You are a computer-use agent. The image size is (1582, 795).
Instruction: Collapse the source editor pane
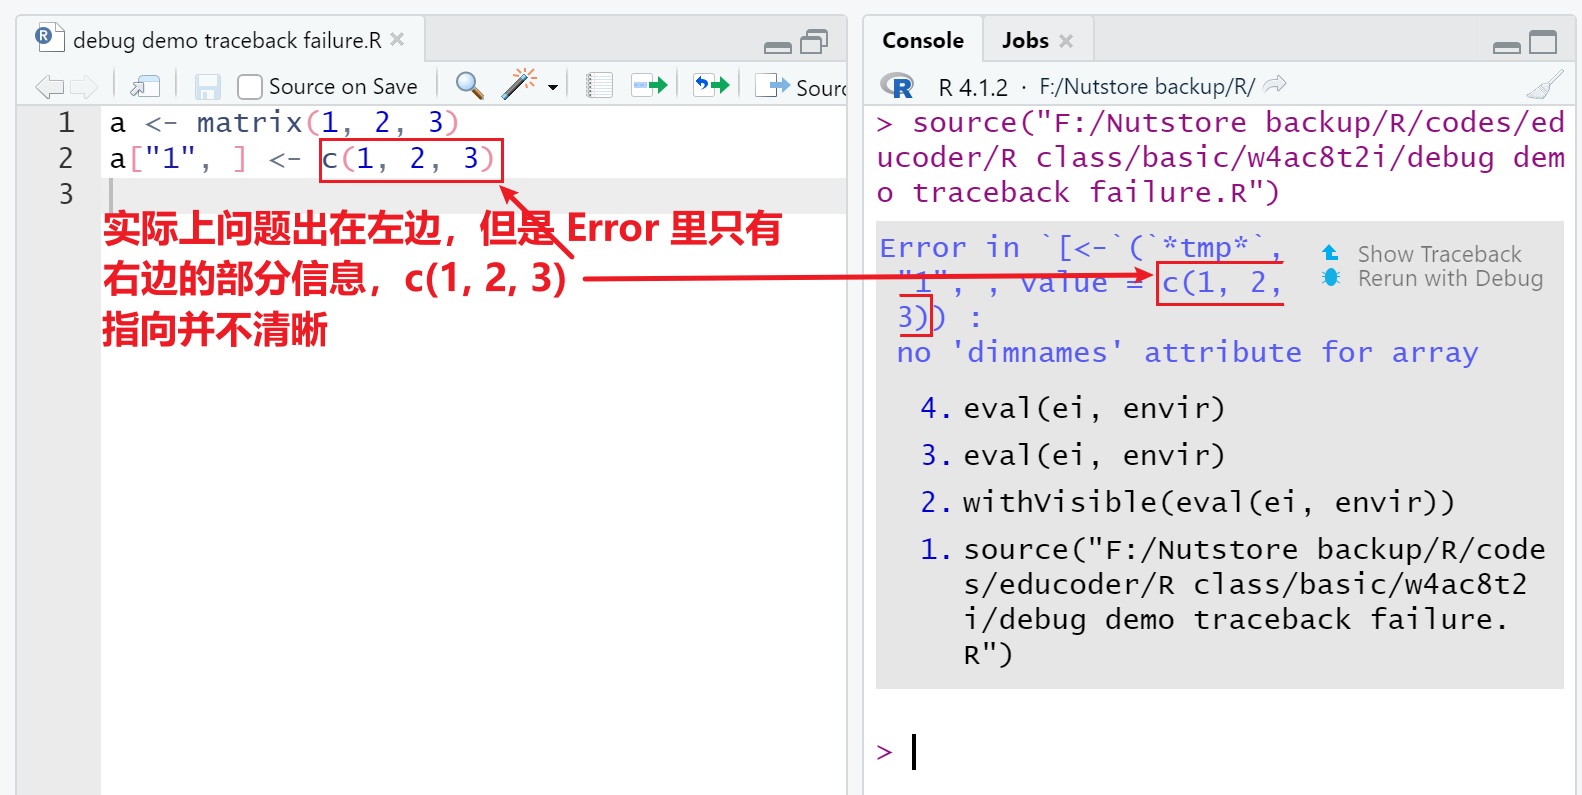pos(777,46)
